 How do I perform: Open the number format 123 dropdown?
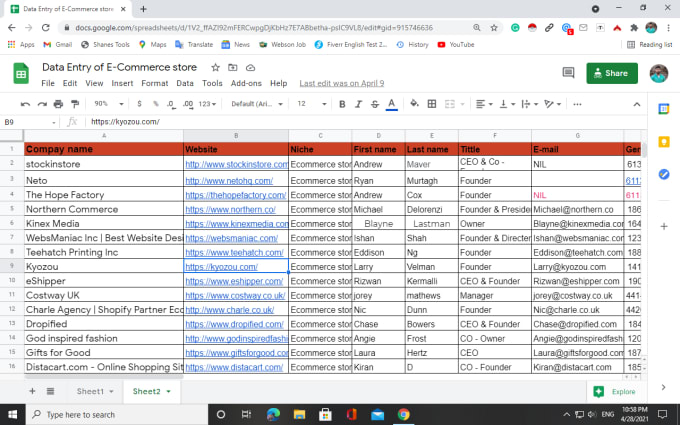point(207,104)
